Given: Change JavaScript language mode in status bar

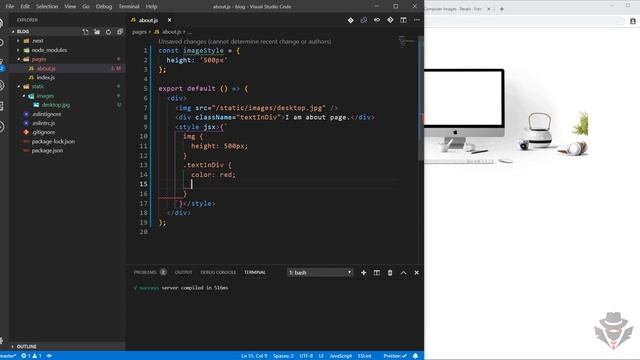Looking at the screenshot, I should (x=341, y=356).
